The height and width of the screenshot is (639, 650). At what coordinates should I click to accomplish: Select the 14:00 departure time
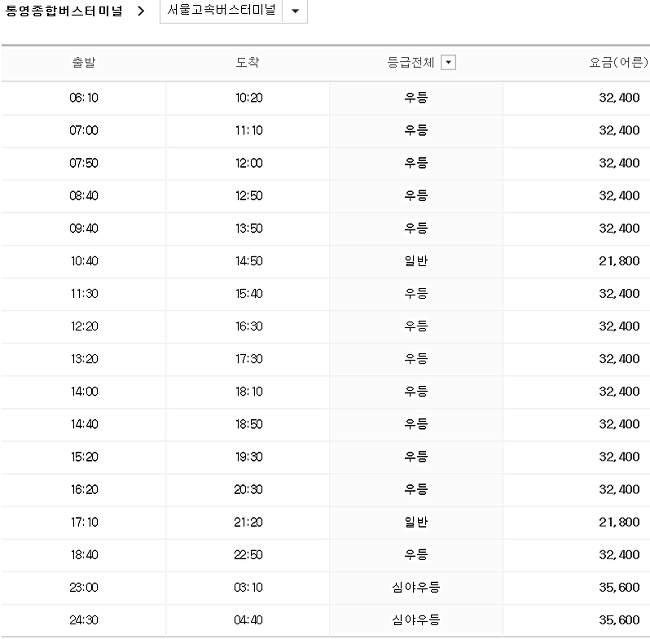pos(84,391)
